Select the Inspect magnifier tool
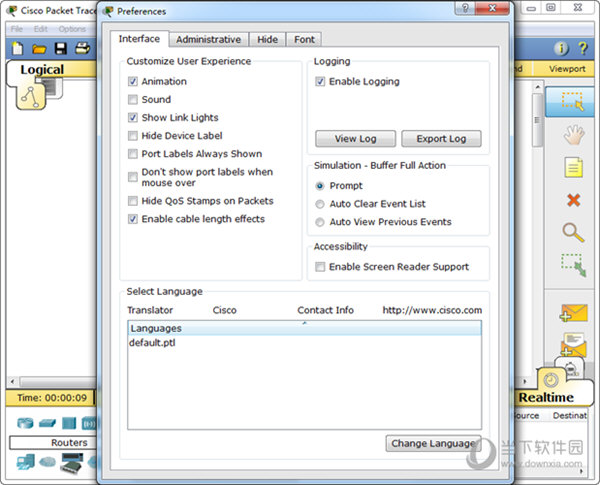 pos(573,233)
